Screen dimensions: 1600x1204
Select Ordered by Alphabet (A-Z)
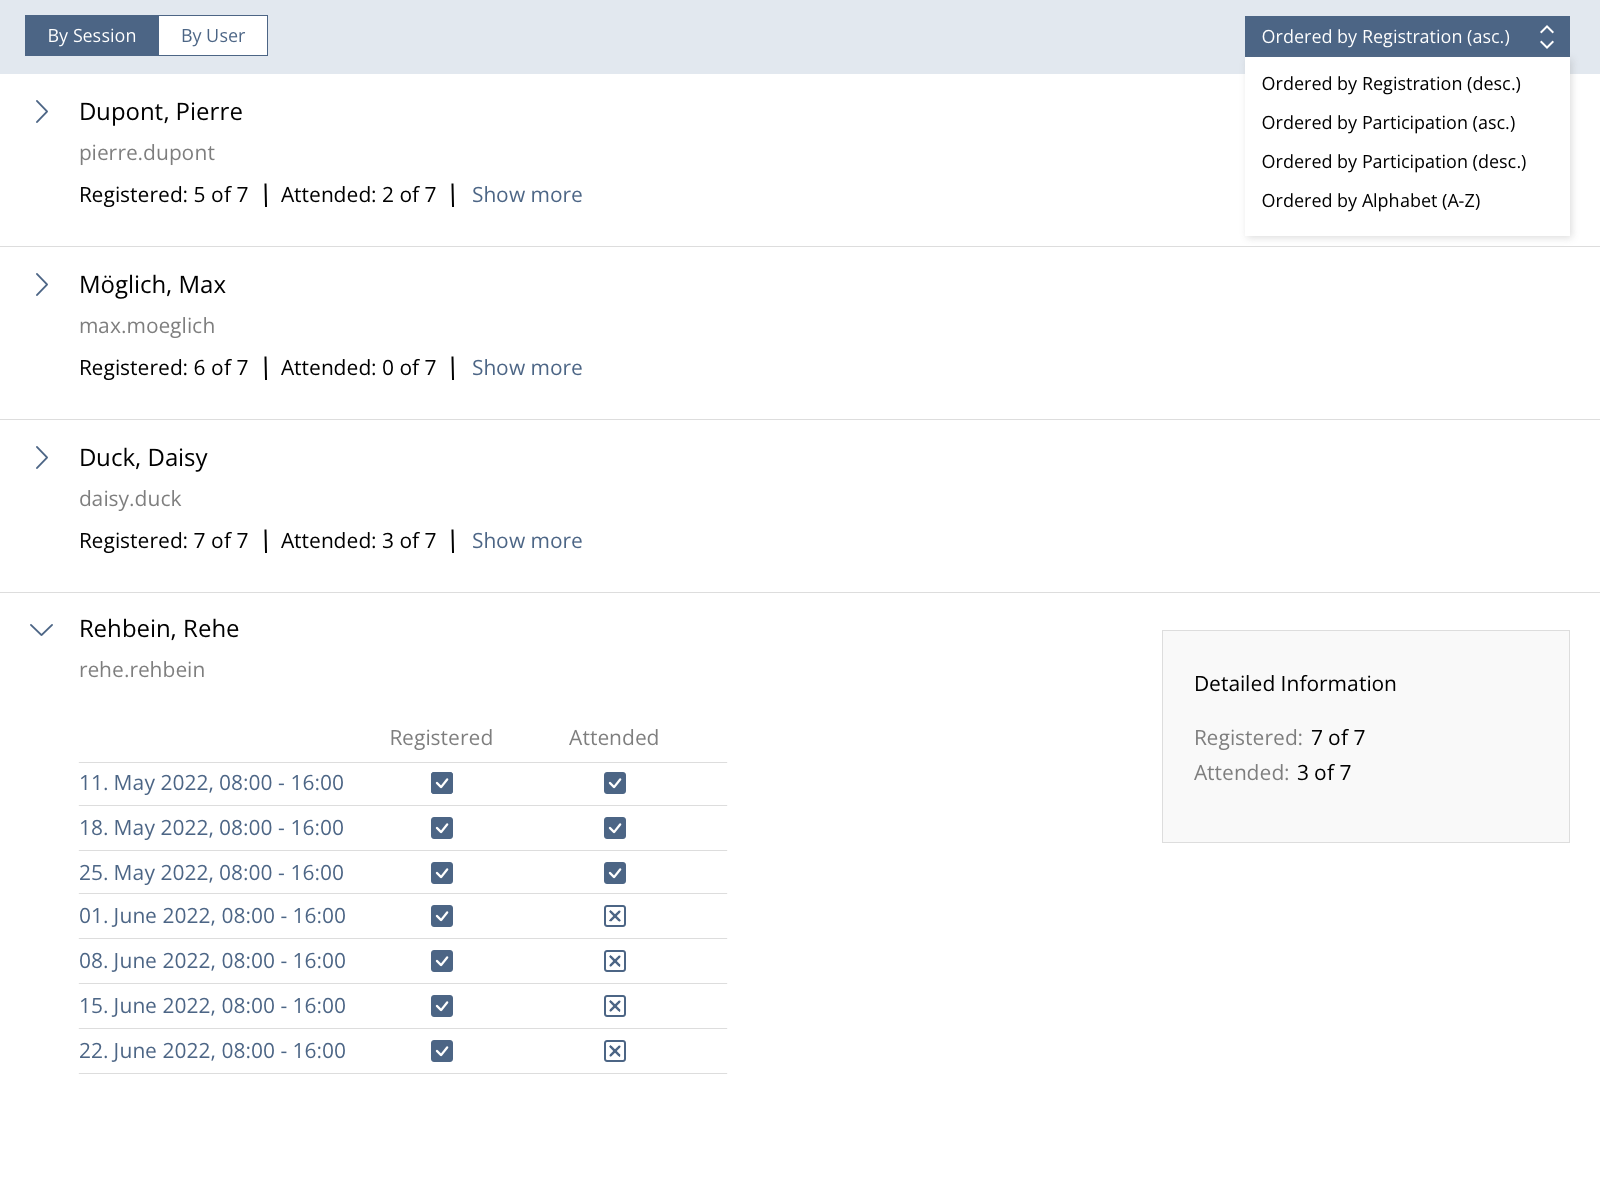tap(1370, 201)
